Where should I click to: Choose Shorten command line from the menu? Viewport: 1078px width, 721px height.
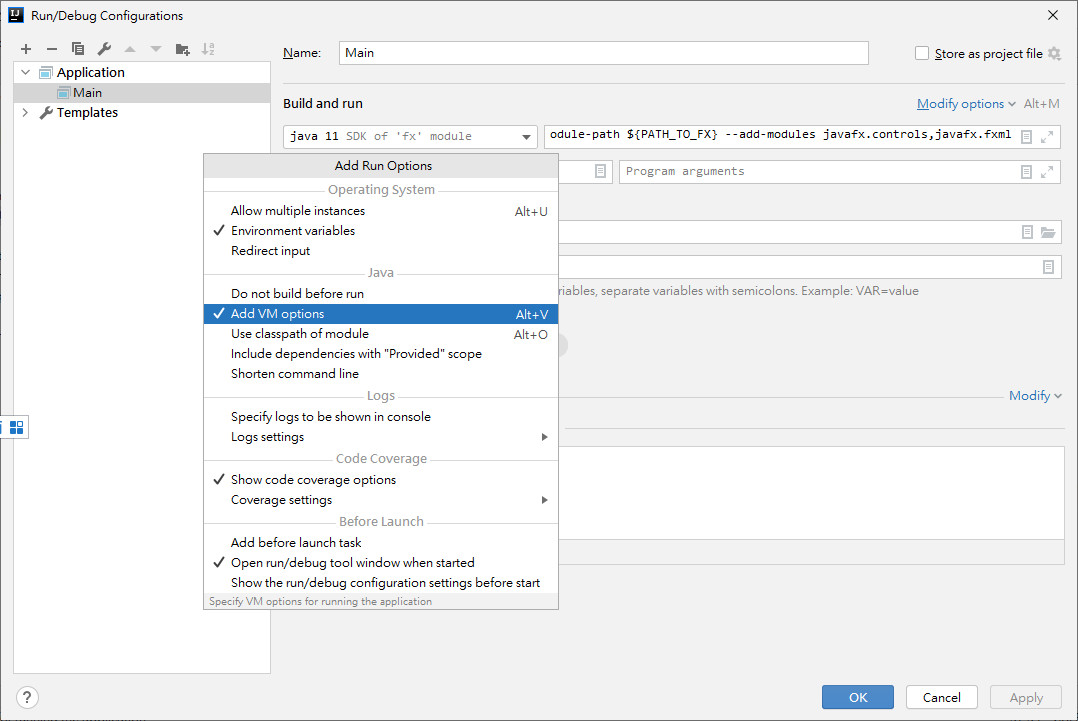[x=294, y=374]
